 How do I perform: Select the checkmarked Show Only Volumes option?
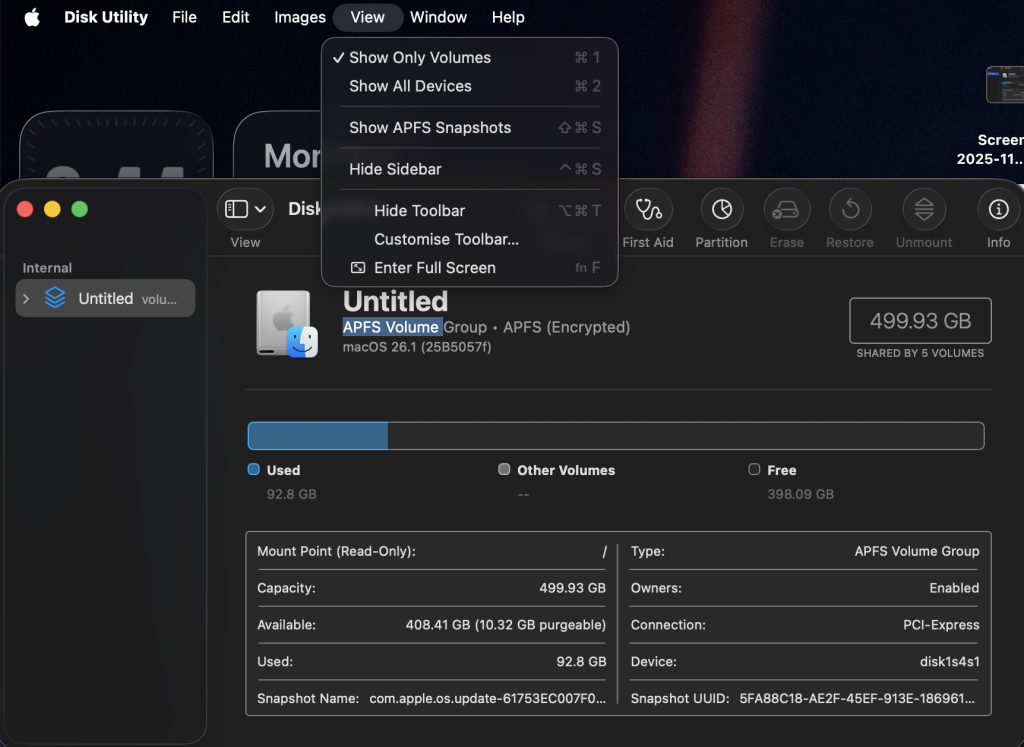coord(420,57)
